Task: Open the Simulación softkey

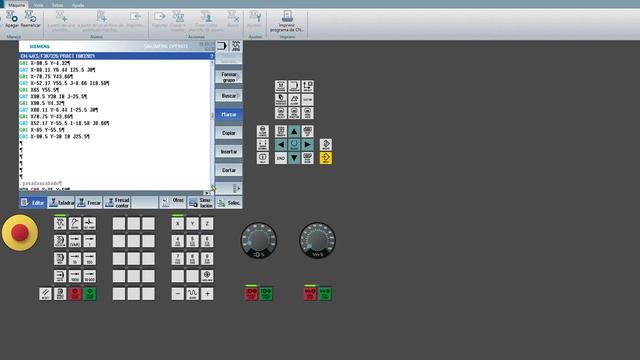Action: click(x=200, y=202)
